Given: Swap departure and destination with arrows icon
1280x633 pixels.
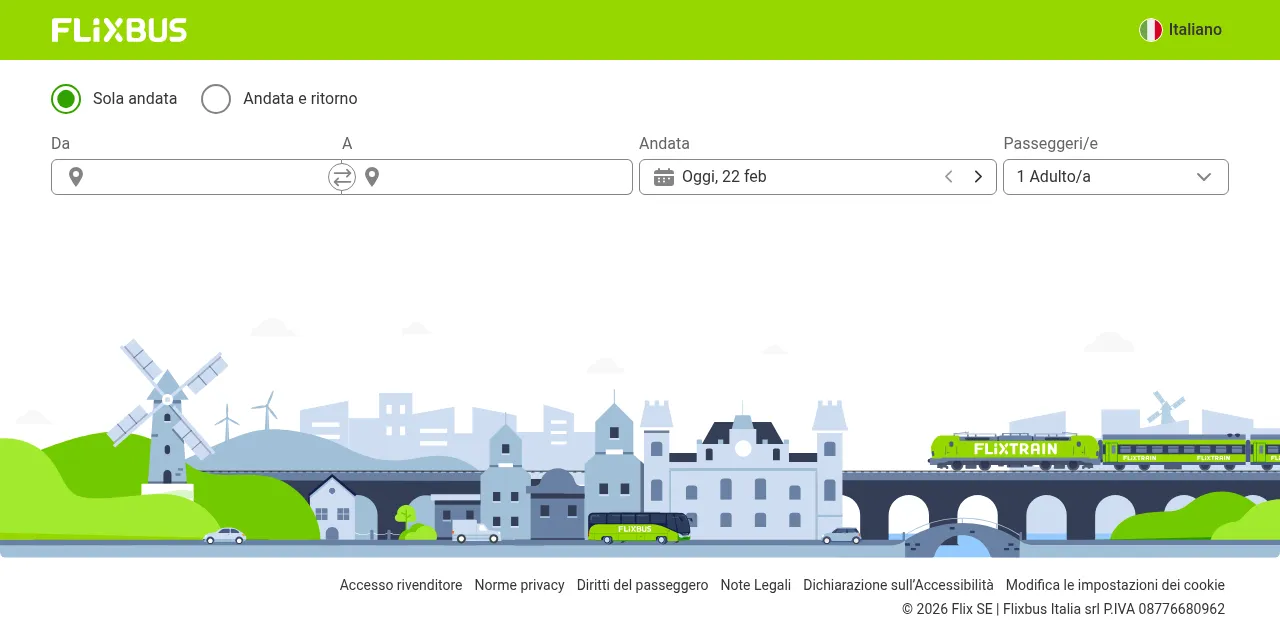Looking at the screenshot, I should (342, 177).
